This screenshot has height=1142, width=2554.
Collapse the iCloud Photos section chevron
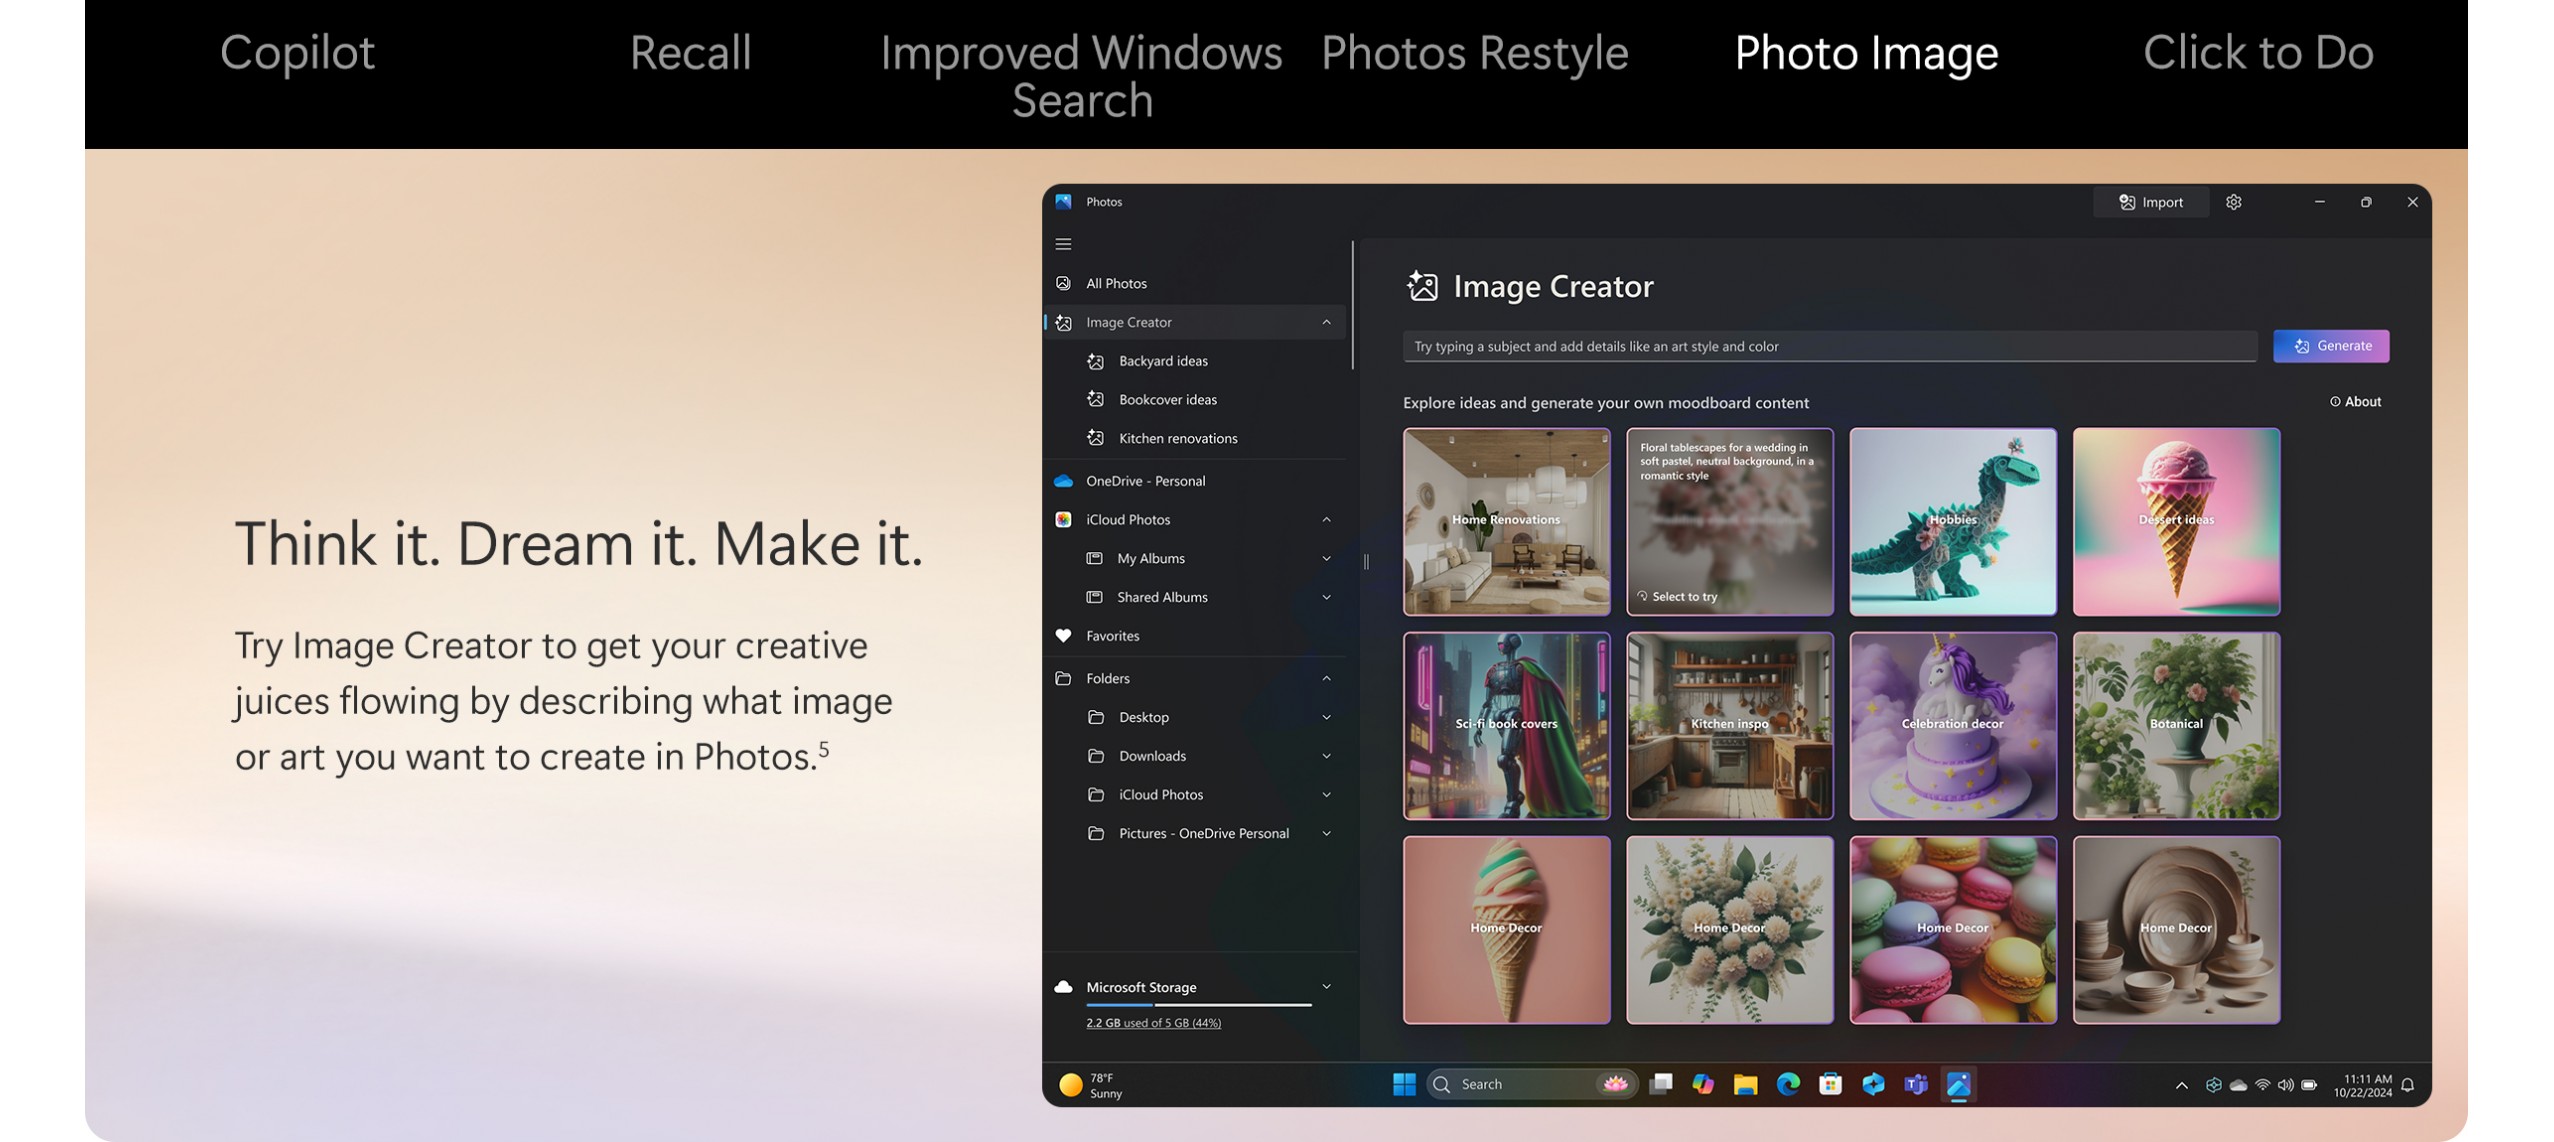tap(1326, 519)
